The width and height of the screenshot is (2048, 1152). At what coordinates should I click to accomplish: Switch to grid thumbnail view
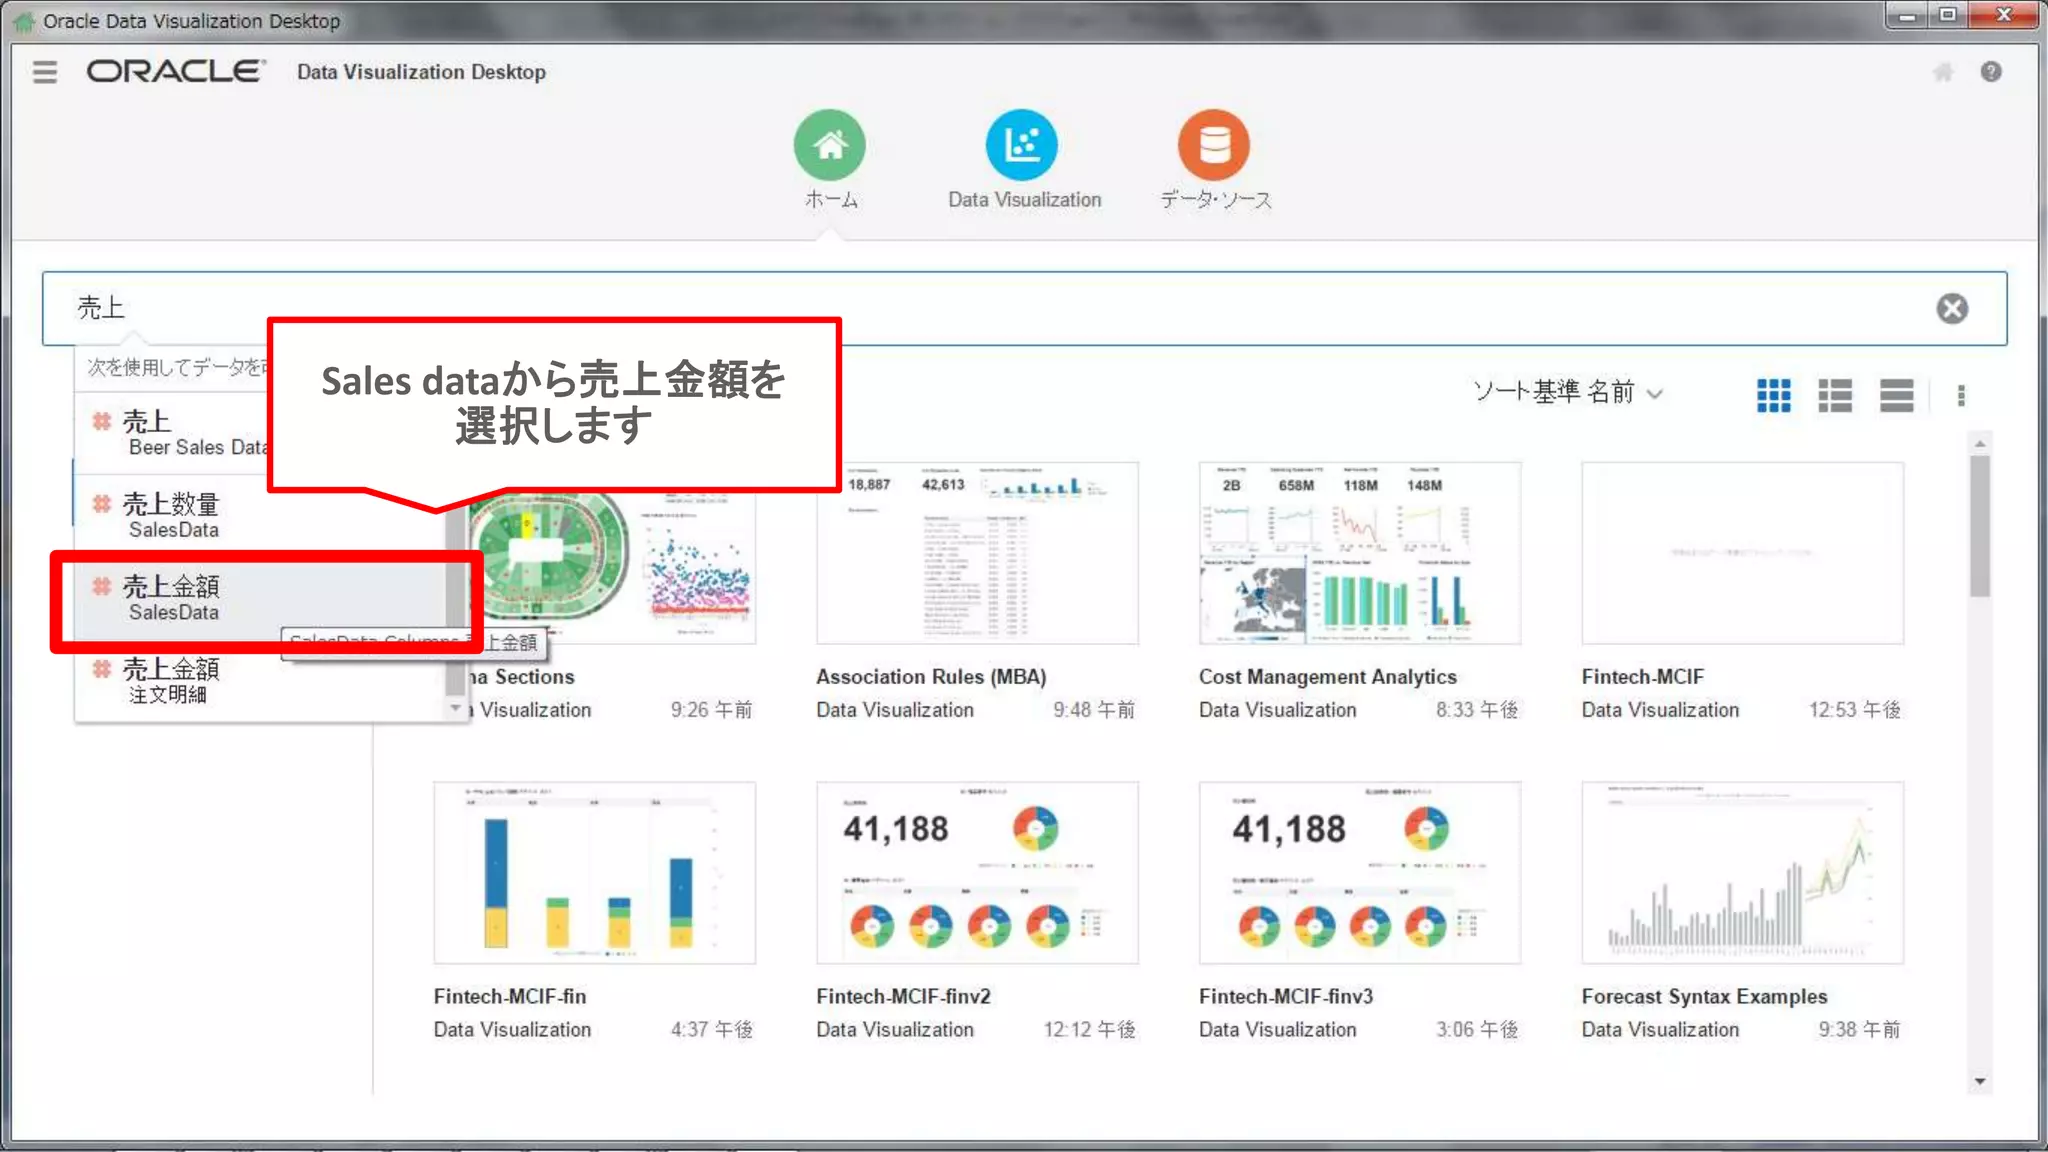[x=1774, y=395]
